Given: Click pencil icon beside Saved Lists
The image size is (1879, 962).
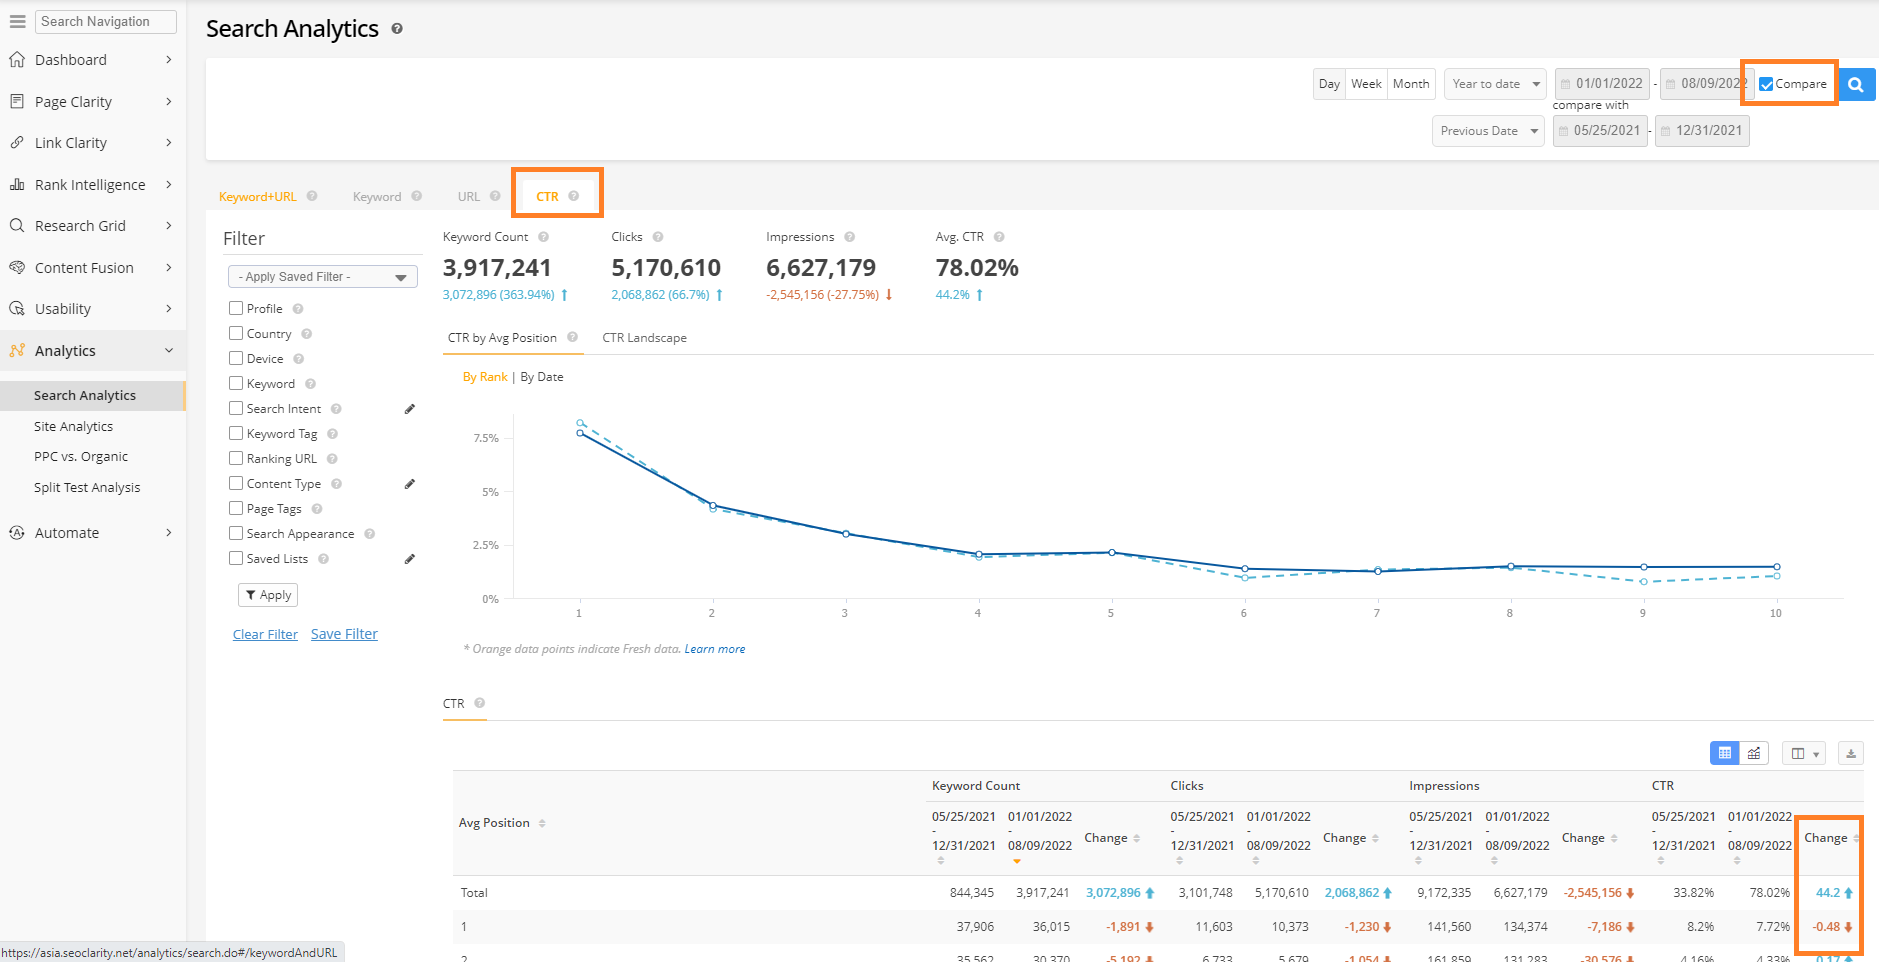Looking at the screenshot, I should click(409, 559).
